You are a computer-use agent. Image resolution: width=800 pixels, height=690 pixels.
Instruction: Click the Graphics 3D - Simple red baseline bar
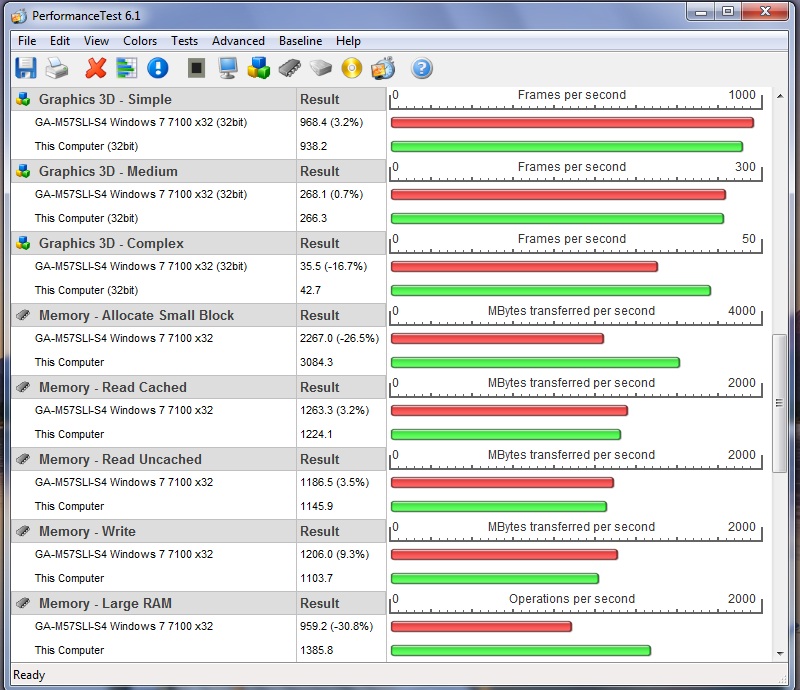coord(572,122)
